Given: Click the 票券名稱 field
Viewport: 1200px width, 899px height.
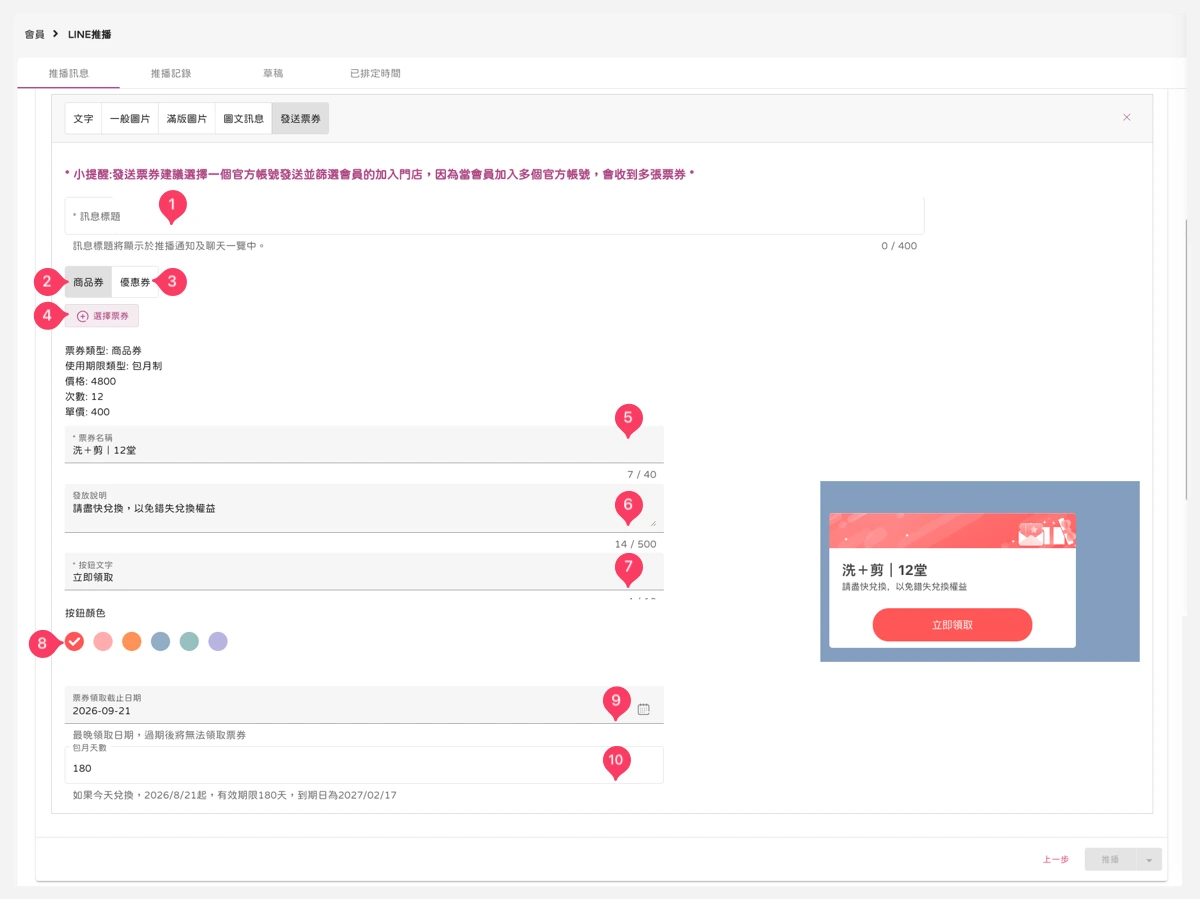Looking at the screenshot, I should point(364,444).
